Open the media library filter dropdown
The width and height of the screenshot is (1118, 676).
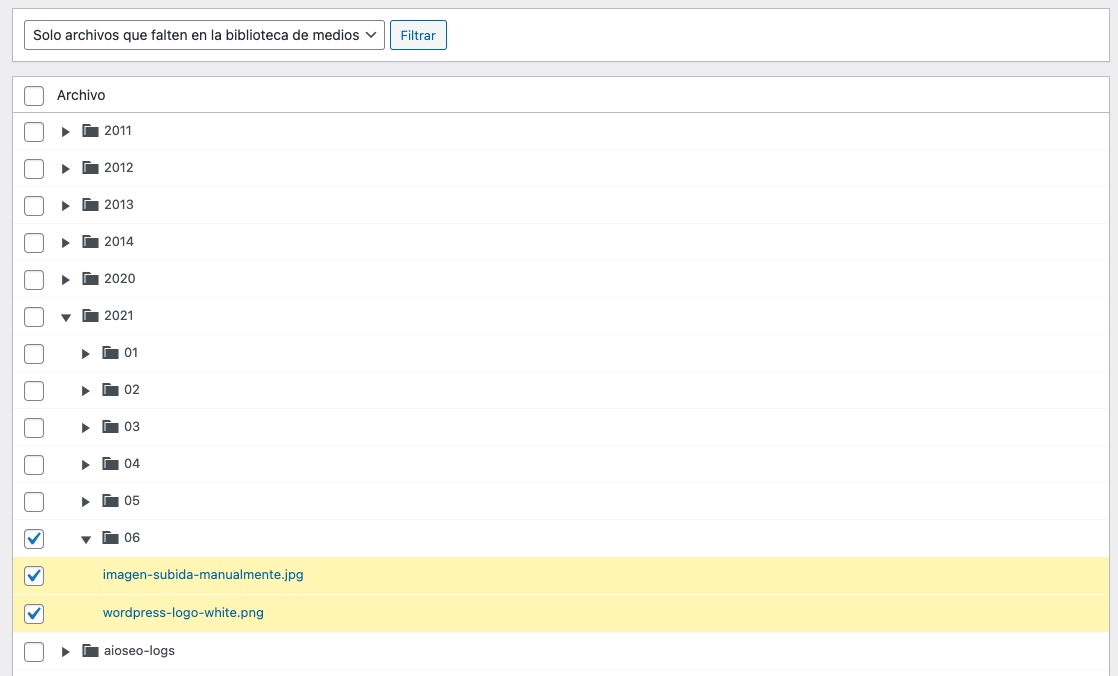tap(204, 35)
